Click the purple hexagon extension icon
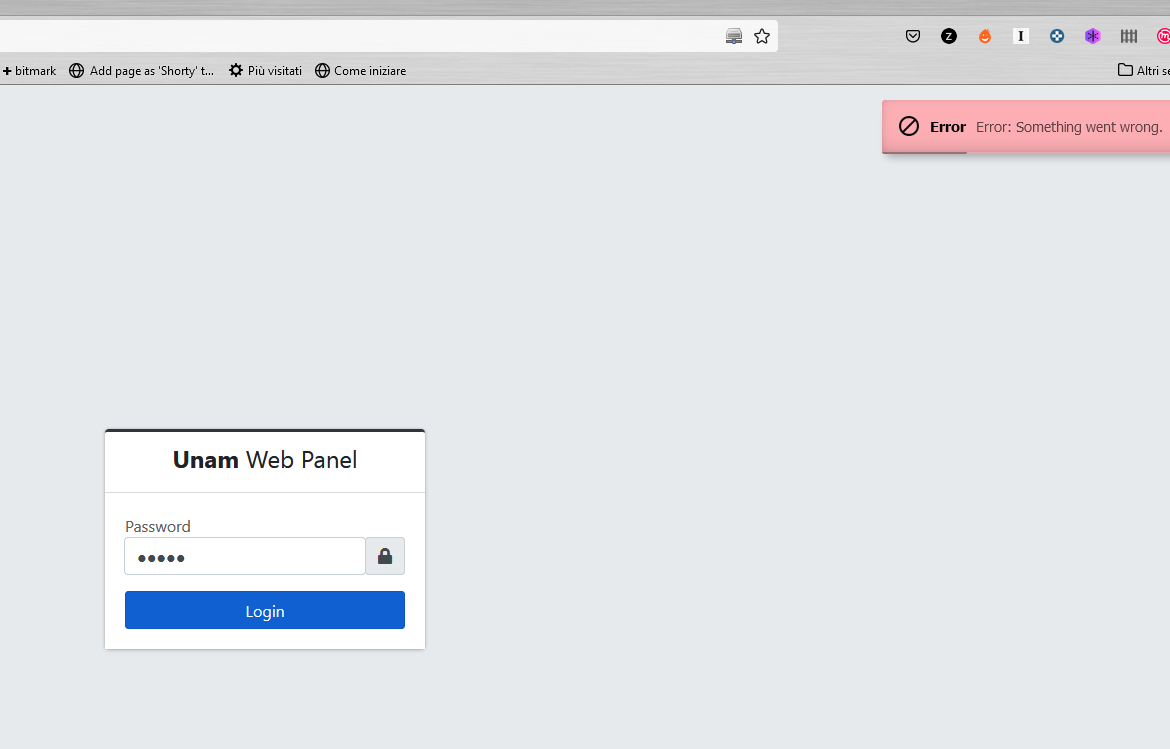Image resolution: width=1170 pixels, height=749 pixels. pyautogui.click(x=1092, y=36)
